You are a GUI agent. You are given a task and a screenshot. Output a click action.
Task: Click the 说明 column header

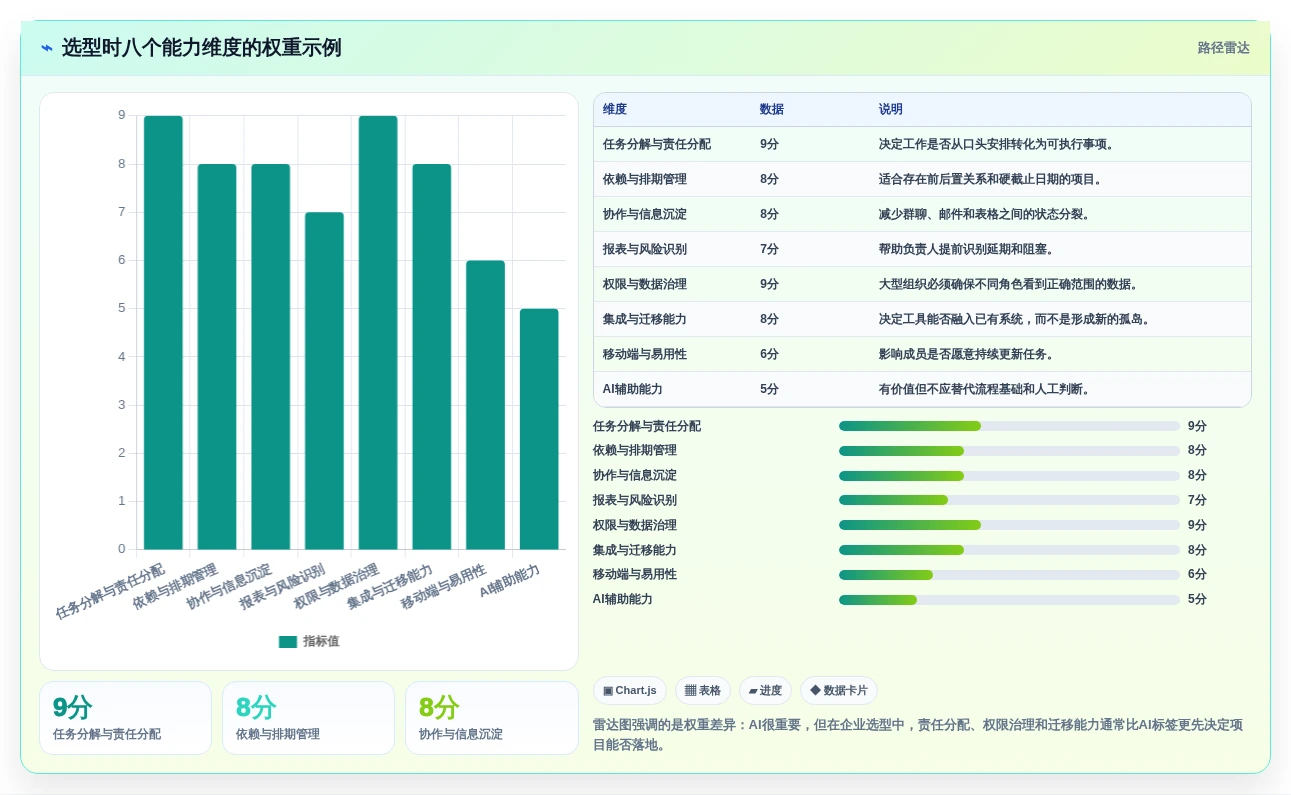(890, 109)
